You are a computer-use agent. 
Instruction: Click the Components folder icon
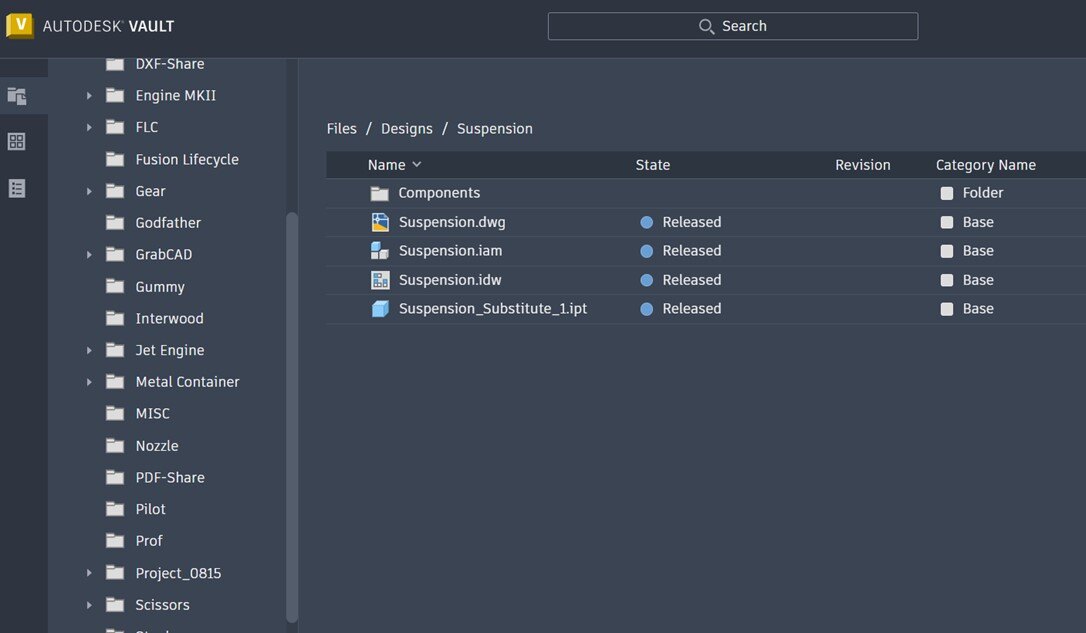click(380, 192)
